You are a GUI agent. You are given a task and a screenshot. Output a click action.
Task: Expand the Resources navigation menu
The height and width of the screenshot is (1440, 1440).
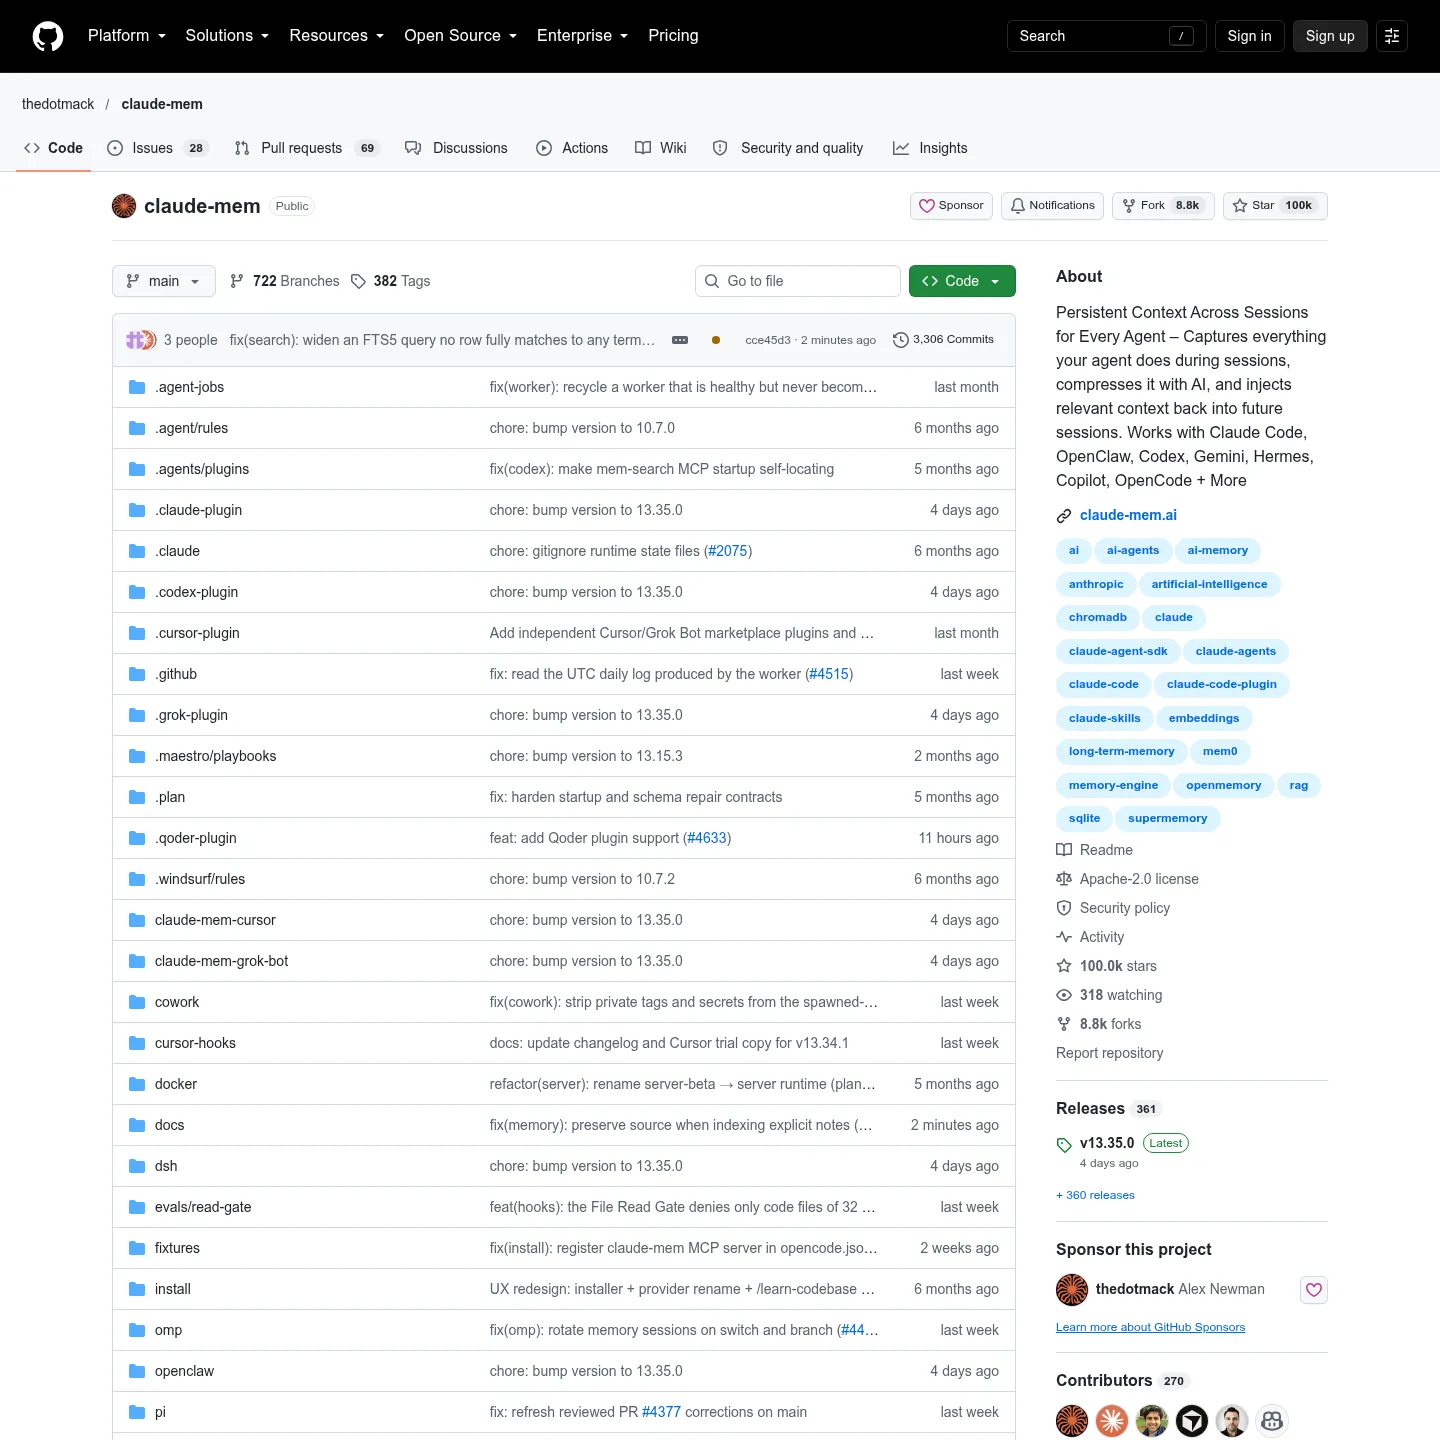tap(337, 36)
